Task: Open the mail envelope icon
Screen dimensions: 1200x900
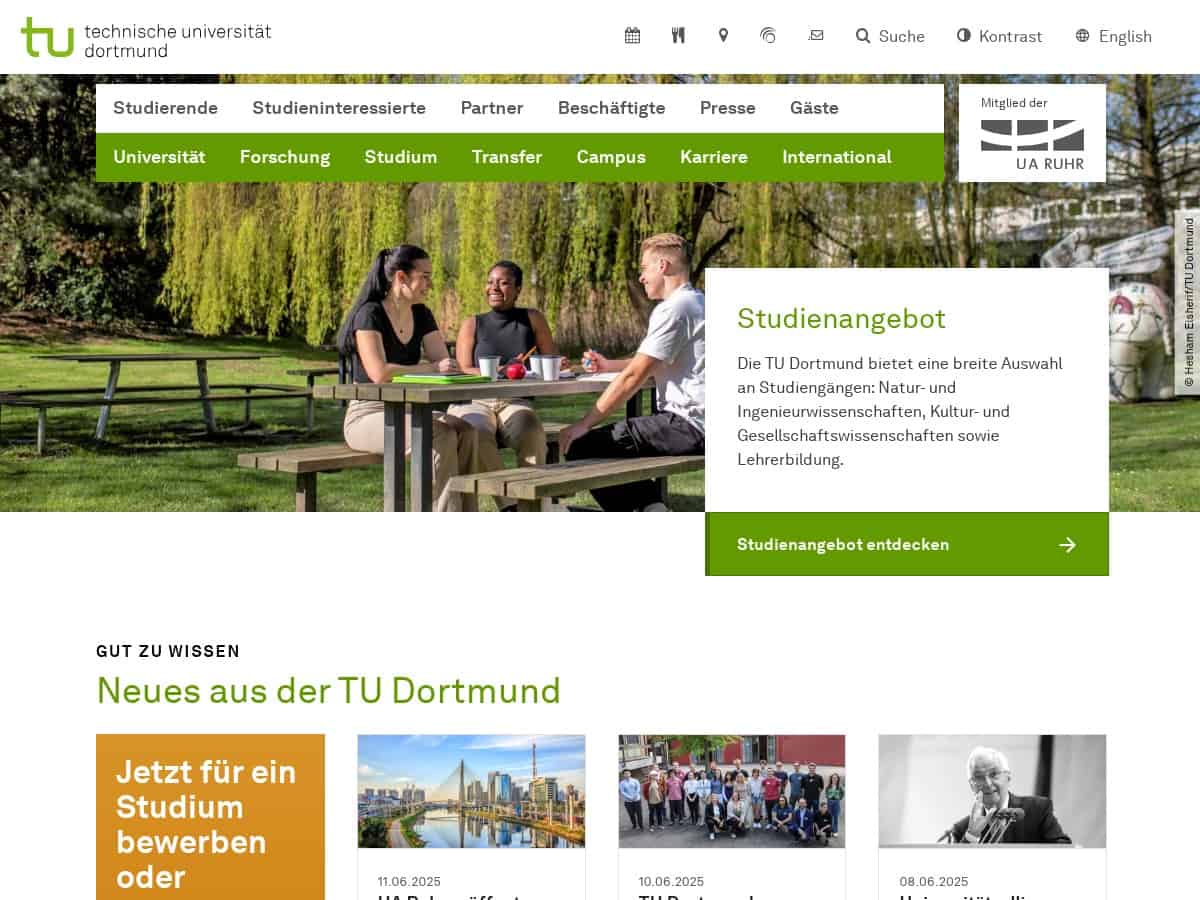Action: pyautogui.click(x=816, y=36)
